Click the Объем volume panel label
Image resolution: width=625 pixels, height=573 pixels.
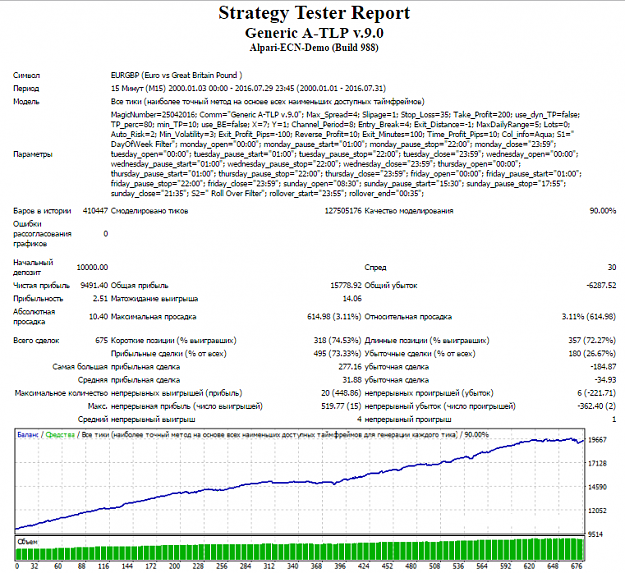pyautogui.click(x=27, y=542)
